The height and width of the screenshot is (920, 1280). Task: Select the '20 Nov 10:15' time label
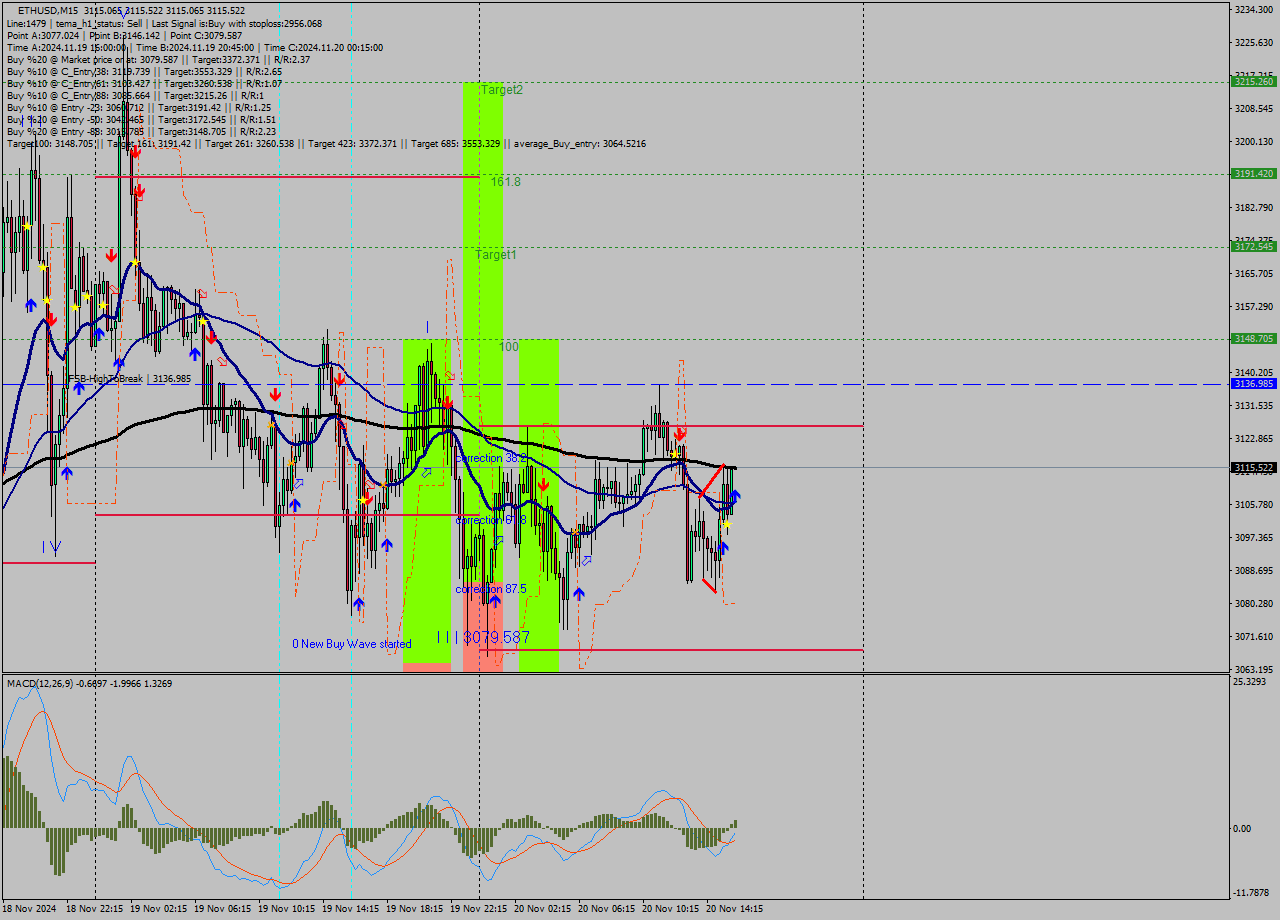click(x=670, y=909)
